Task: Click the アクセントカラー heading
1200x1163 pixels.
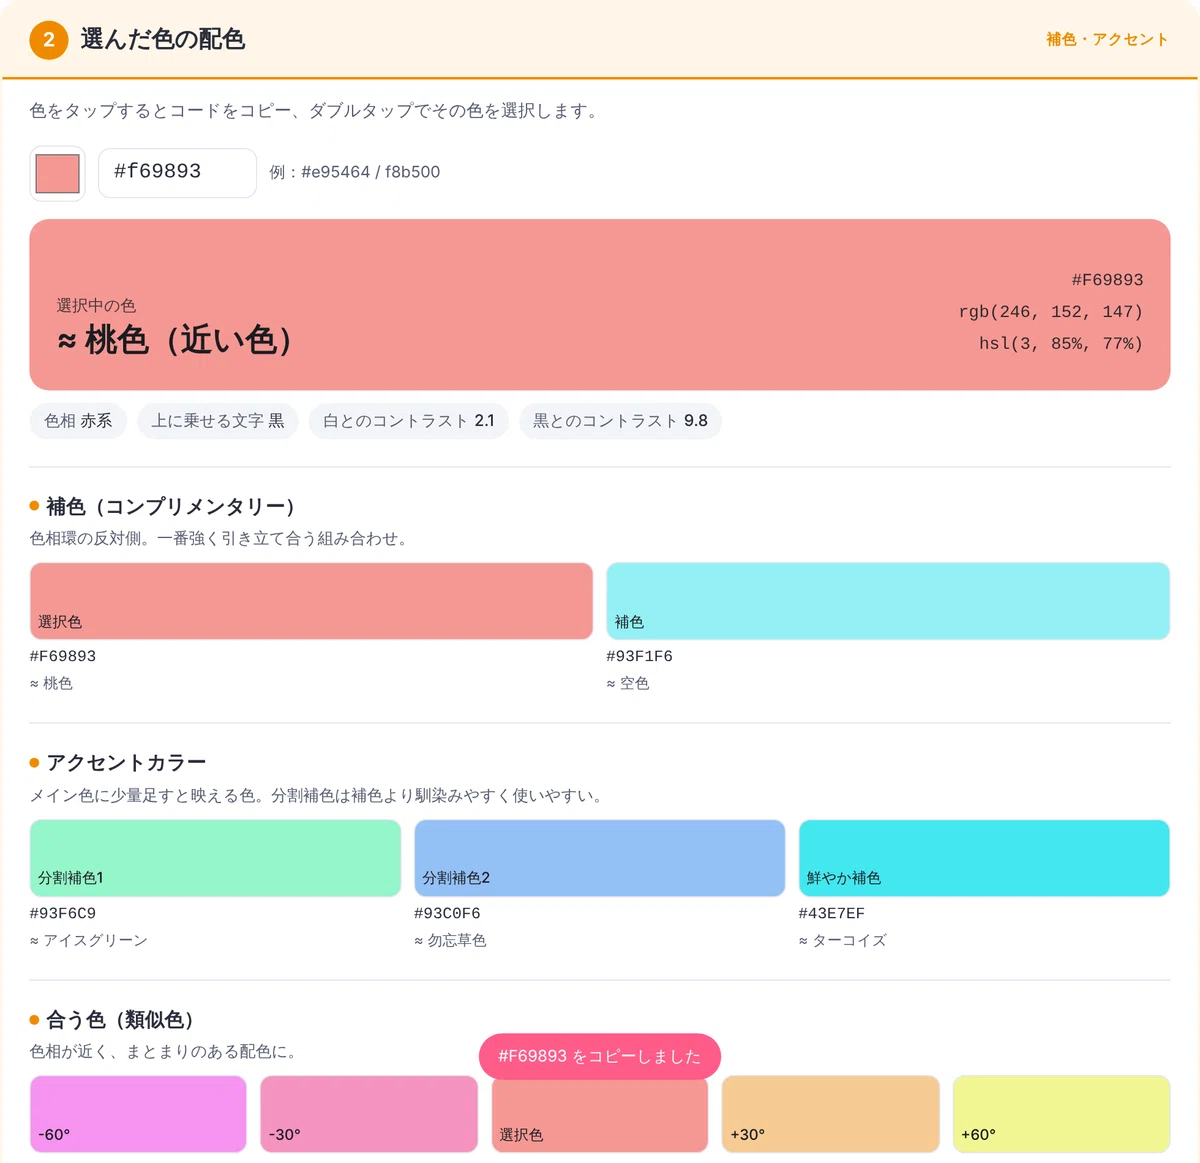Action: pyautogui.click(x=126, y=763)
